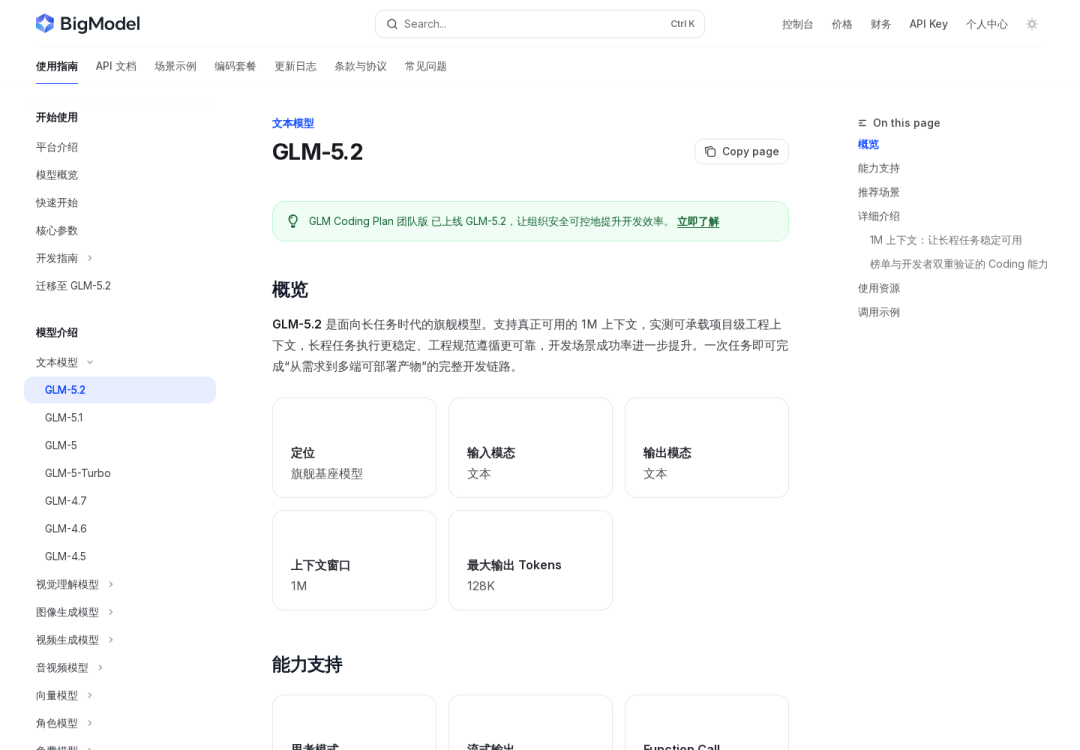The height and width of the screenshot is (750, 1080).
Task: Click the copy icon in Copy page
Action: [710, 152]
